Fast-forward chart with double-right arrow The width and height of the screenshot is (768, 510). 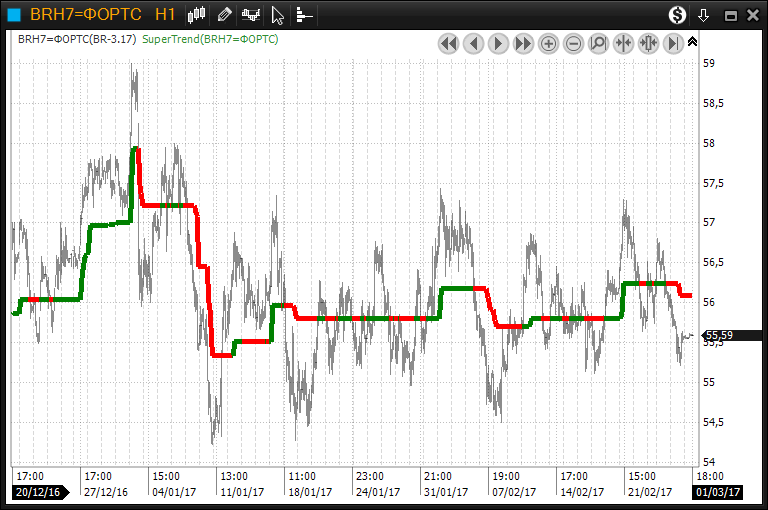click(x=523, y=43)
